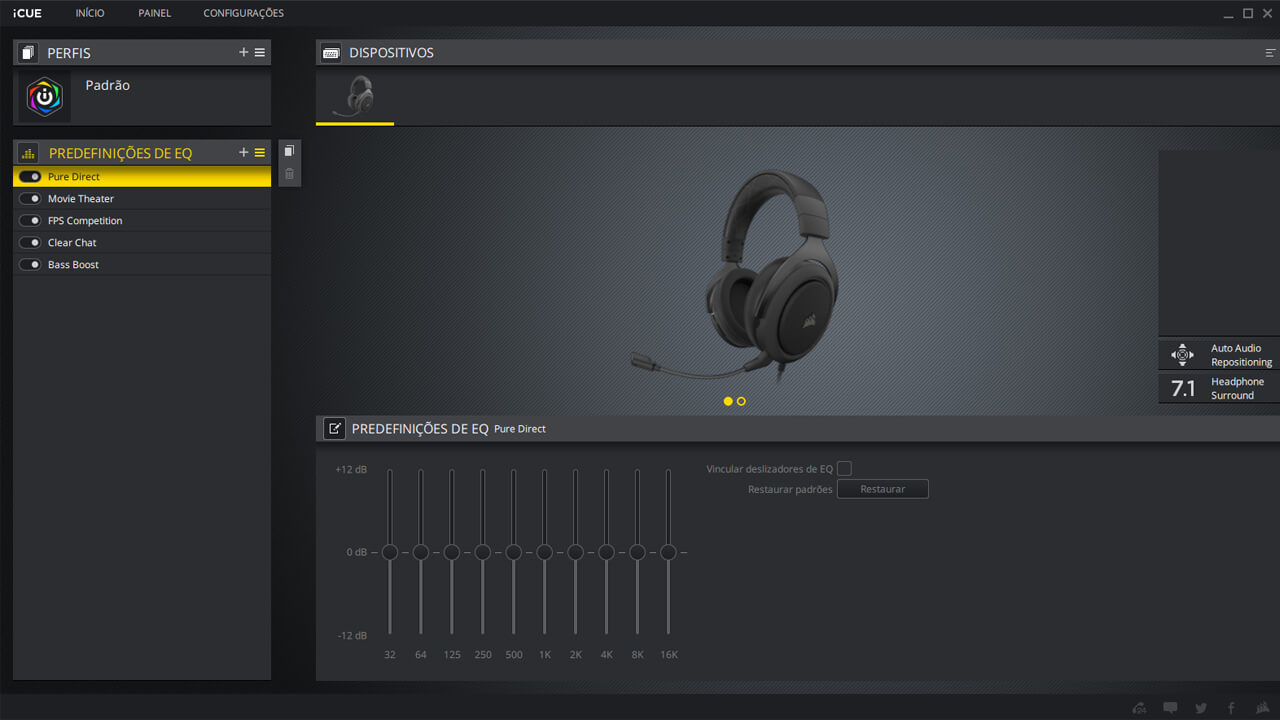
Task: Toggle the Movie Theater preset switch
Action: [30, 199]
